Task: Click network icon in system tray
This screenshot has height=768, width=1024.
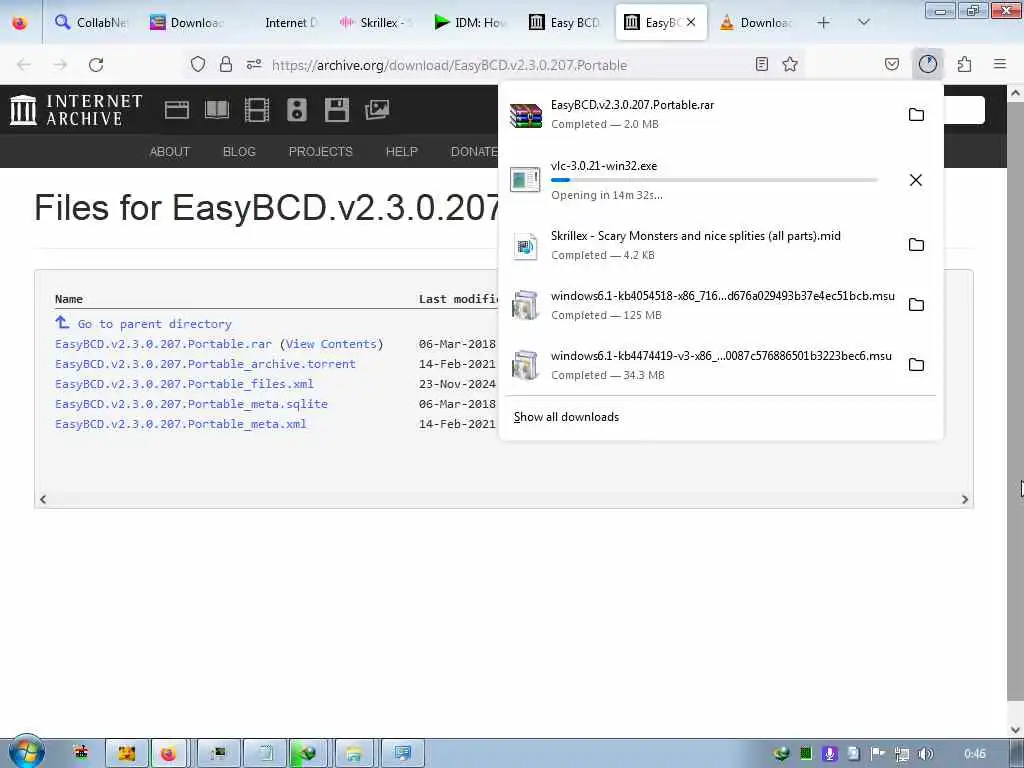Action: (x=902, y=754)
